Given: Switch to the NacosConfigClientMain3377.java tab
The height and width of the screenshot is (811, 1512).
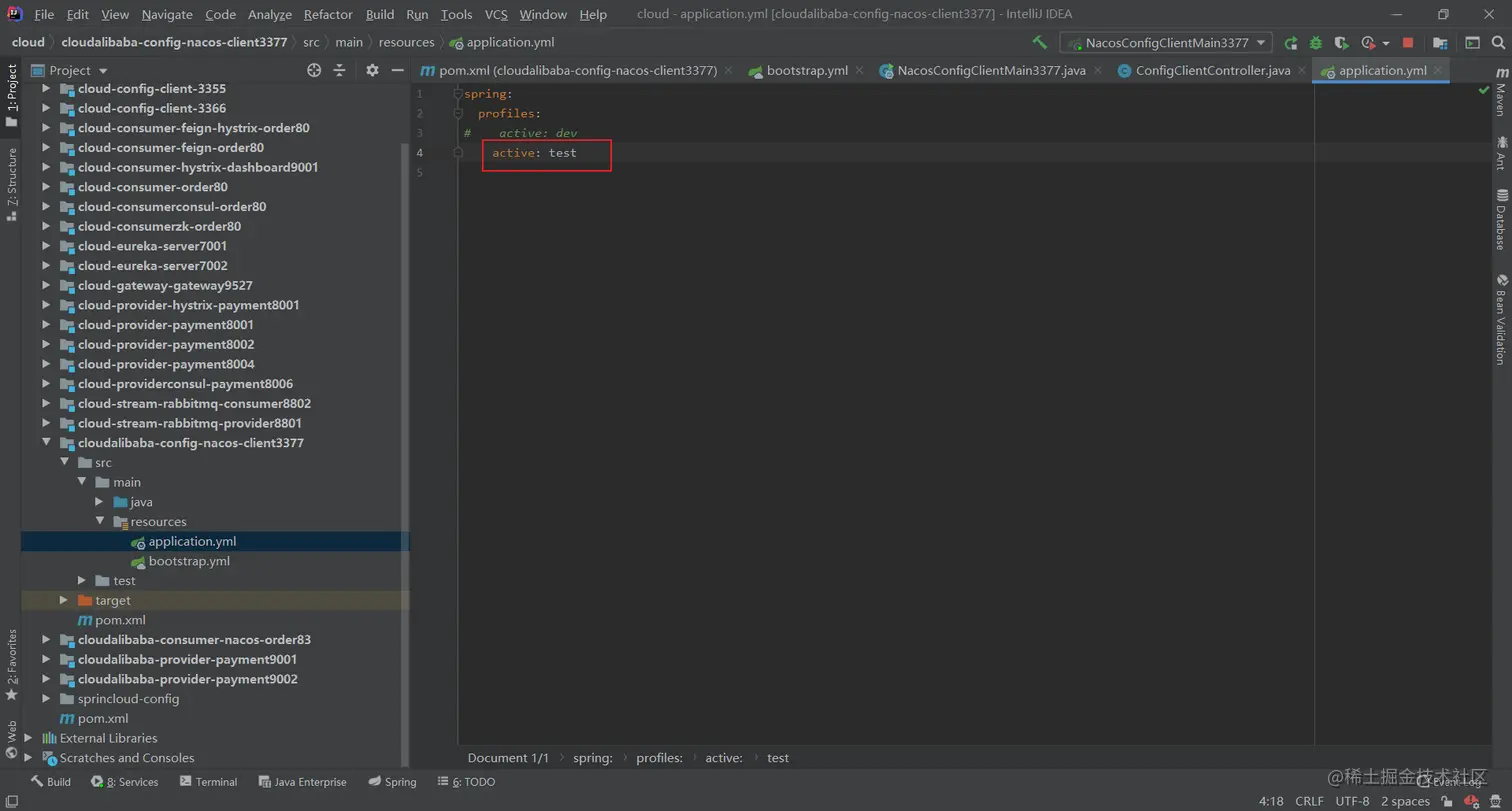Looking at the screenshot, I should pos(991,70).
